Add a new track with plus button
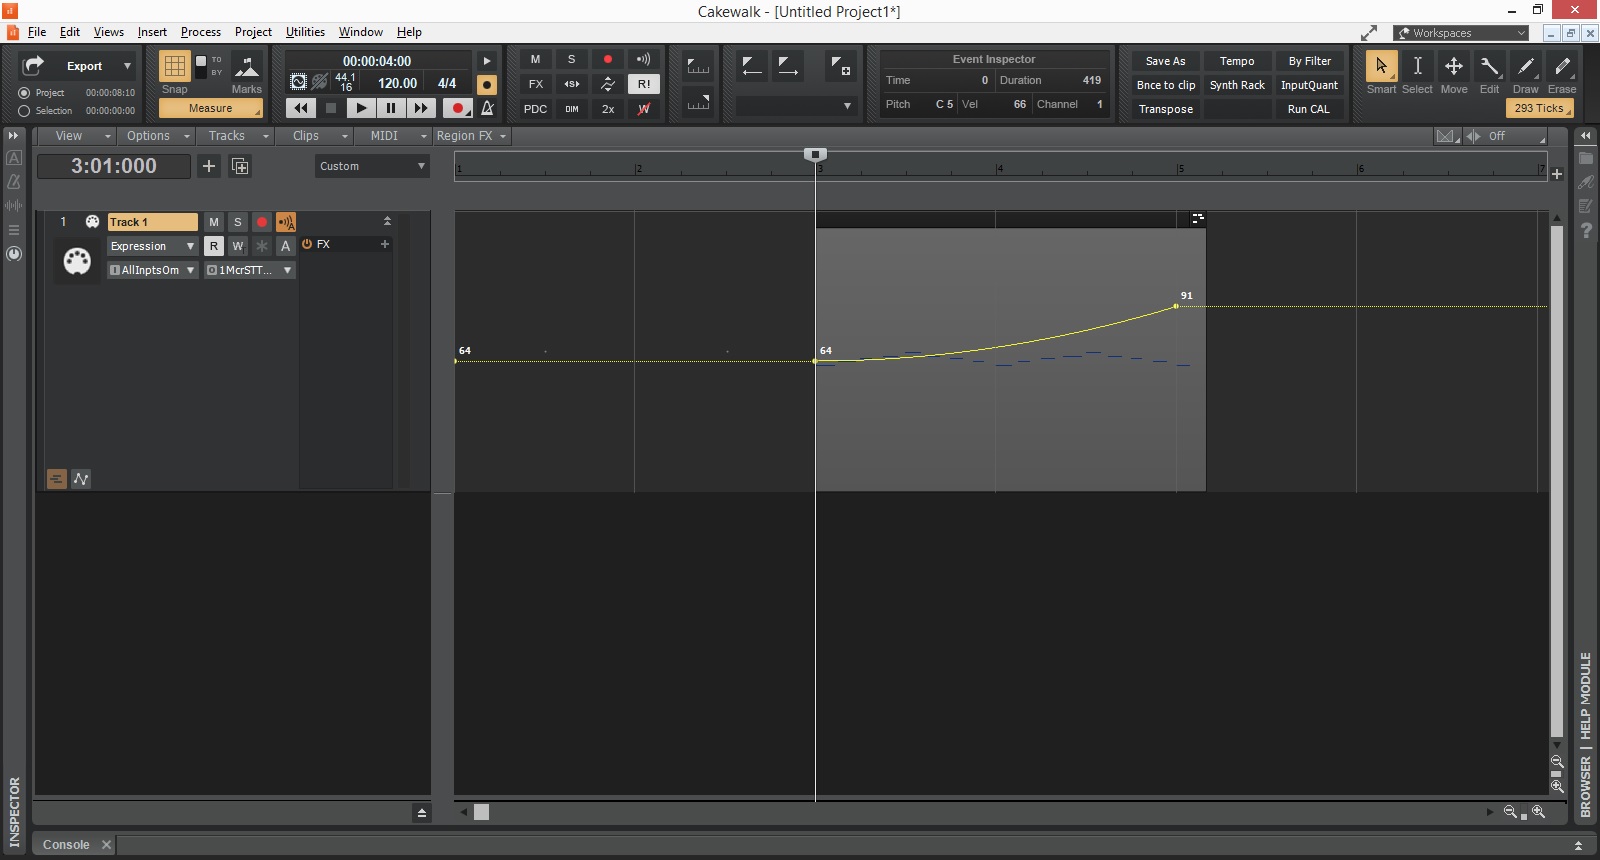 click(x=209, y=166)
